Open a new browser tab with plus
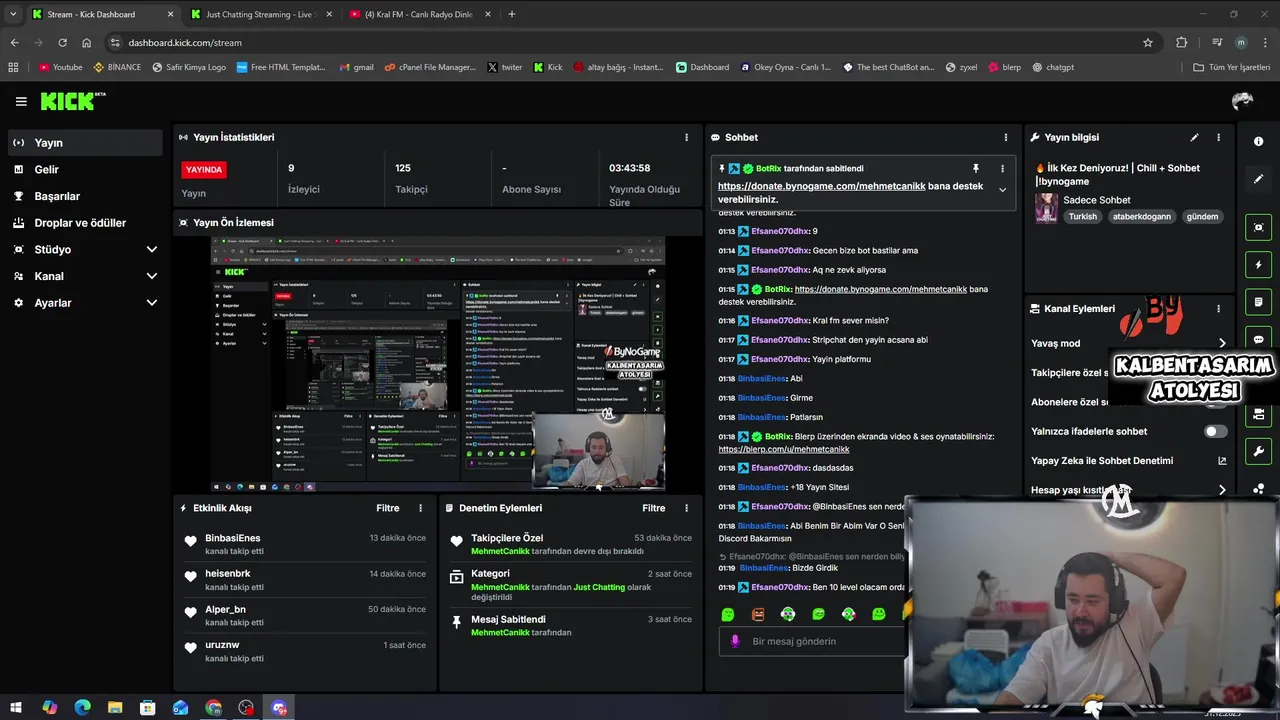The width and height of the screenshot is (1280, 720). tap(512, 14)
